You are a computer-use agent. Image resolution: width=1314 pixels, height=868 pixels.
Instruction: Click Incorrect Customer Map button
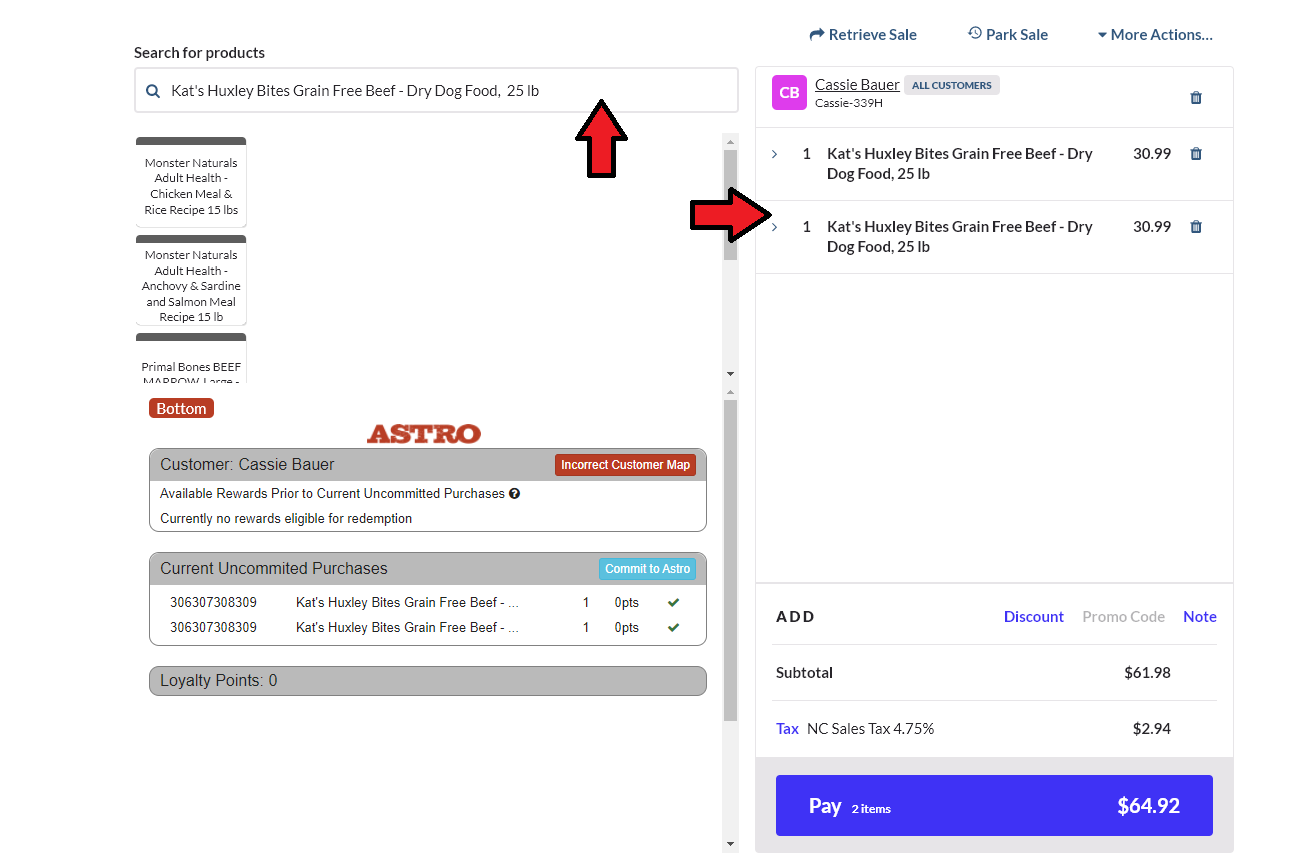(625, 465)
